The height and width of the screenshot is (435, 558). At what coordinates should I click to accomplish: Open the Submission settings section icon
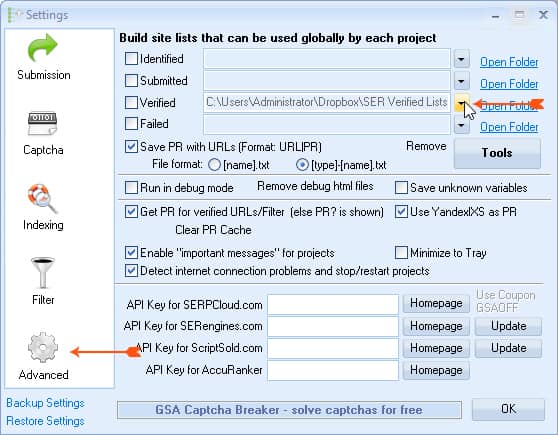43,48
